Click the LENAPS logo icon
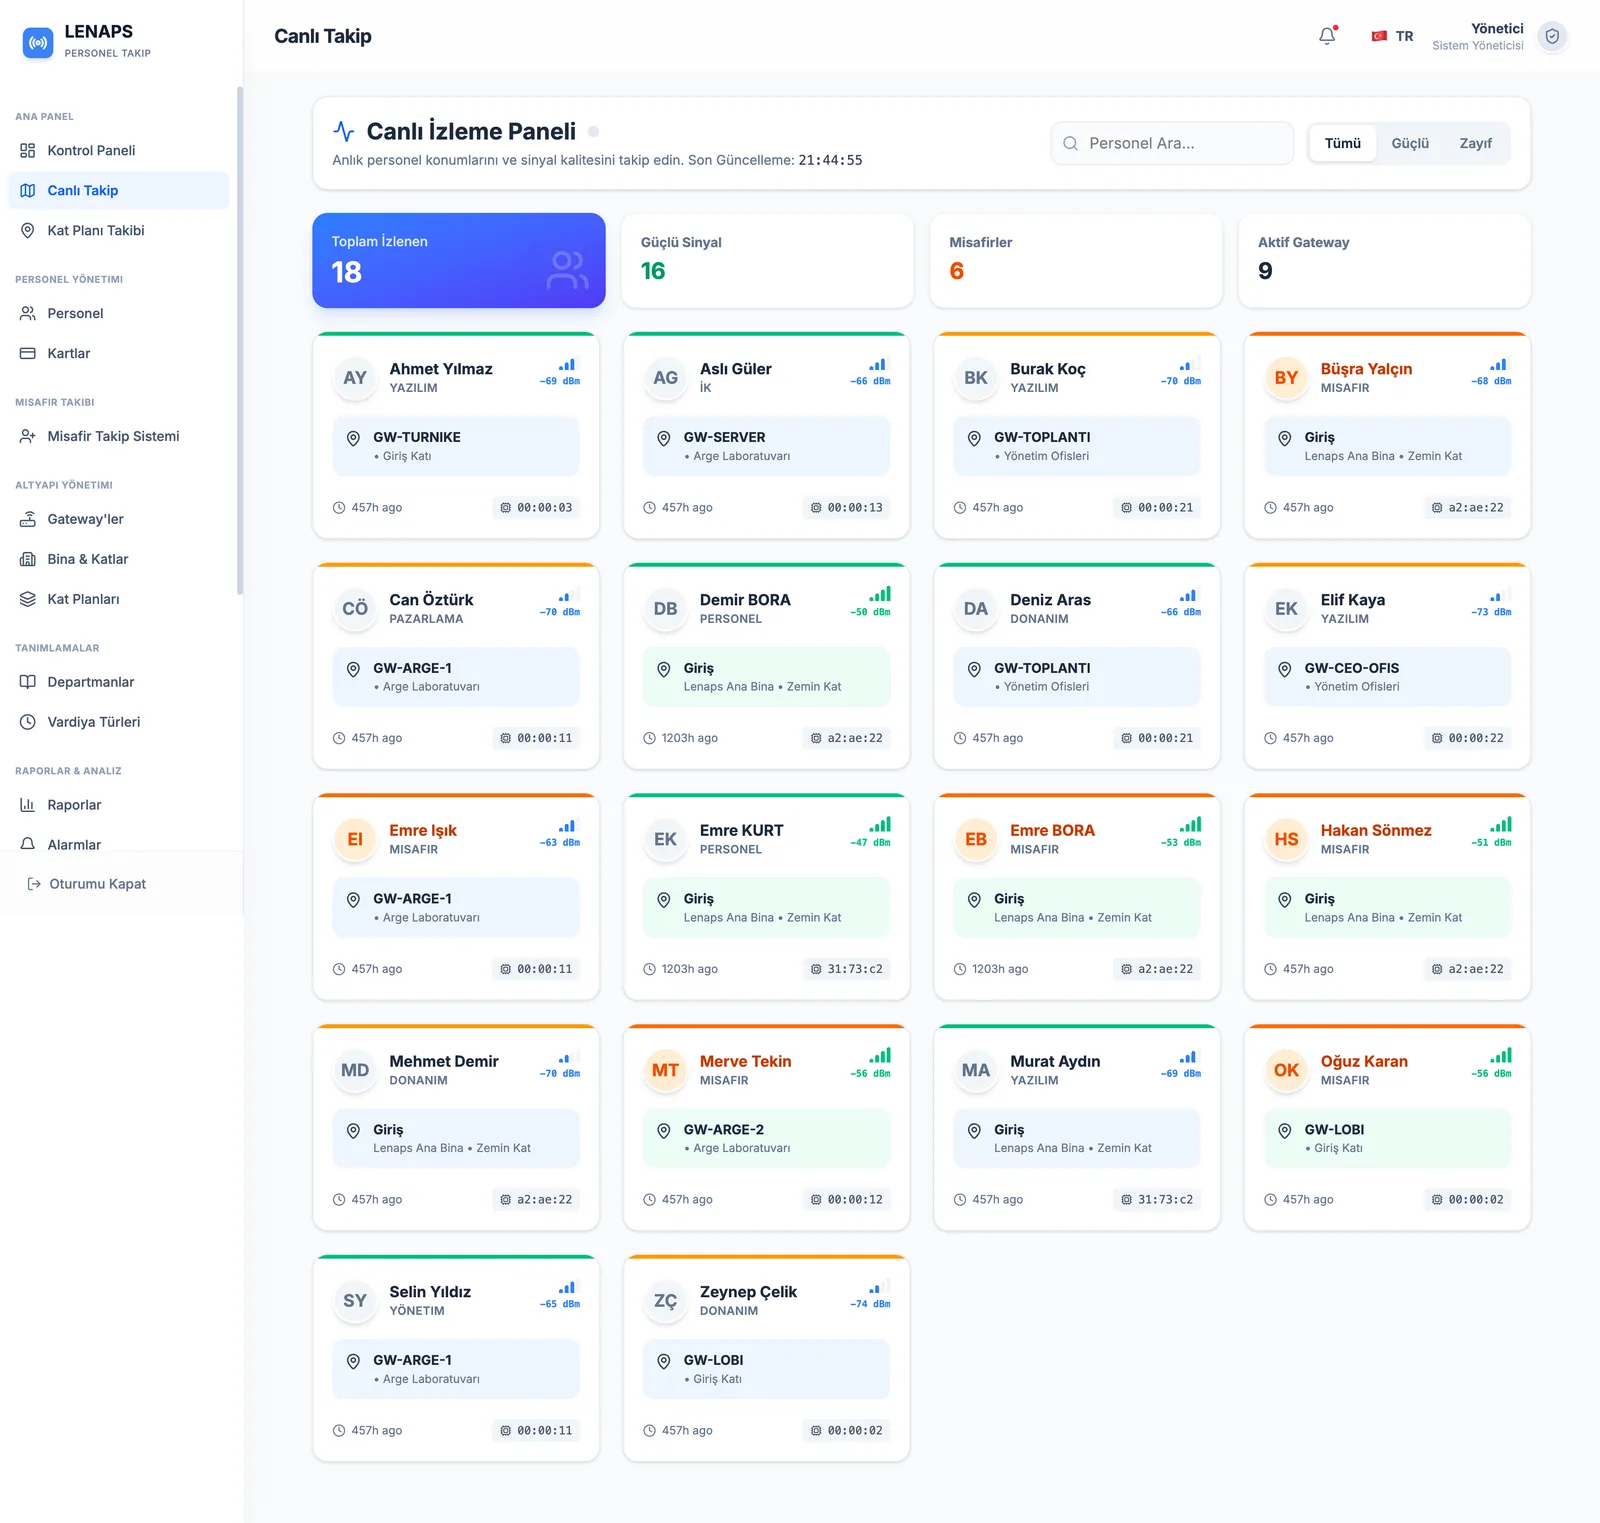 click(x=38, y=42)
